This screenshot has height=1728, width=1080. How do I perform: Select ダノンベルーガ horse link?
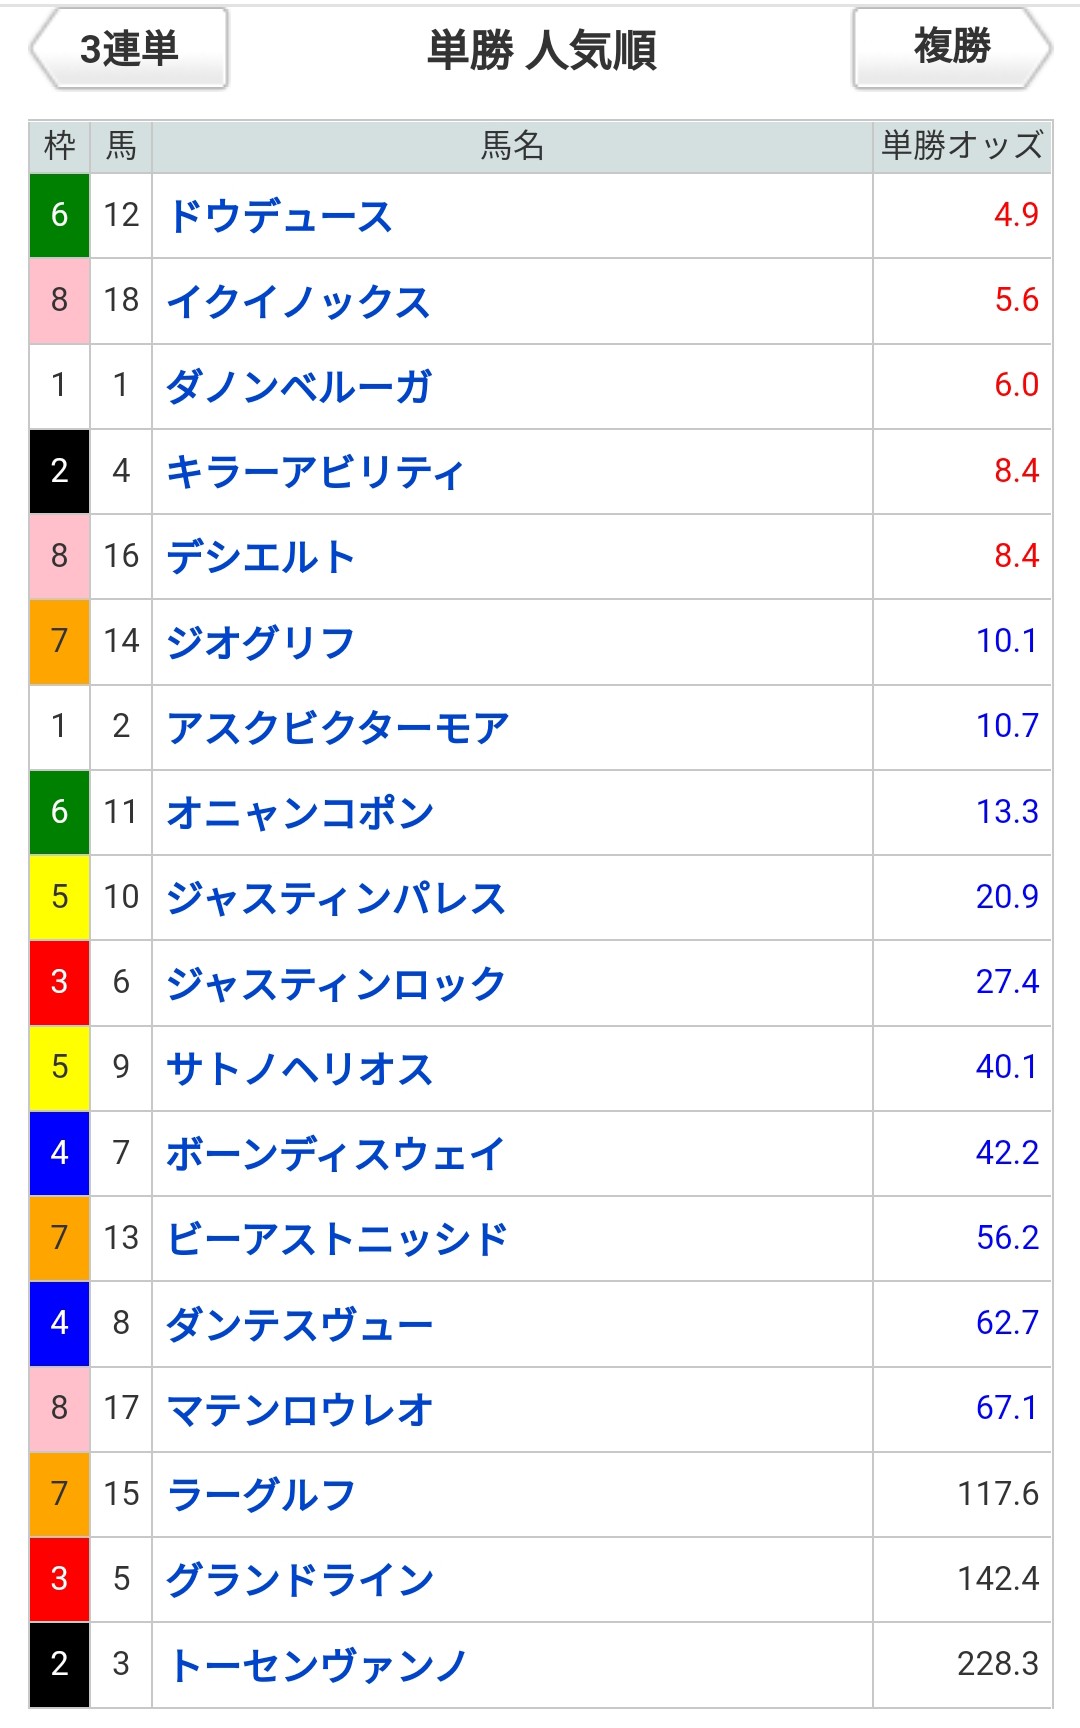click(x=298, y=386)
